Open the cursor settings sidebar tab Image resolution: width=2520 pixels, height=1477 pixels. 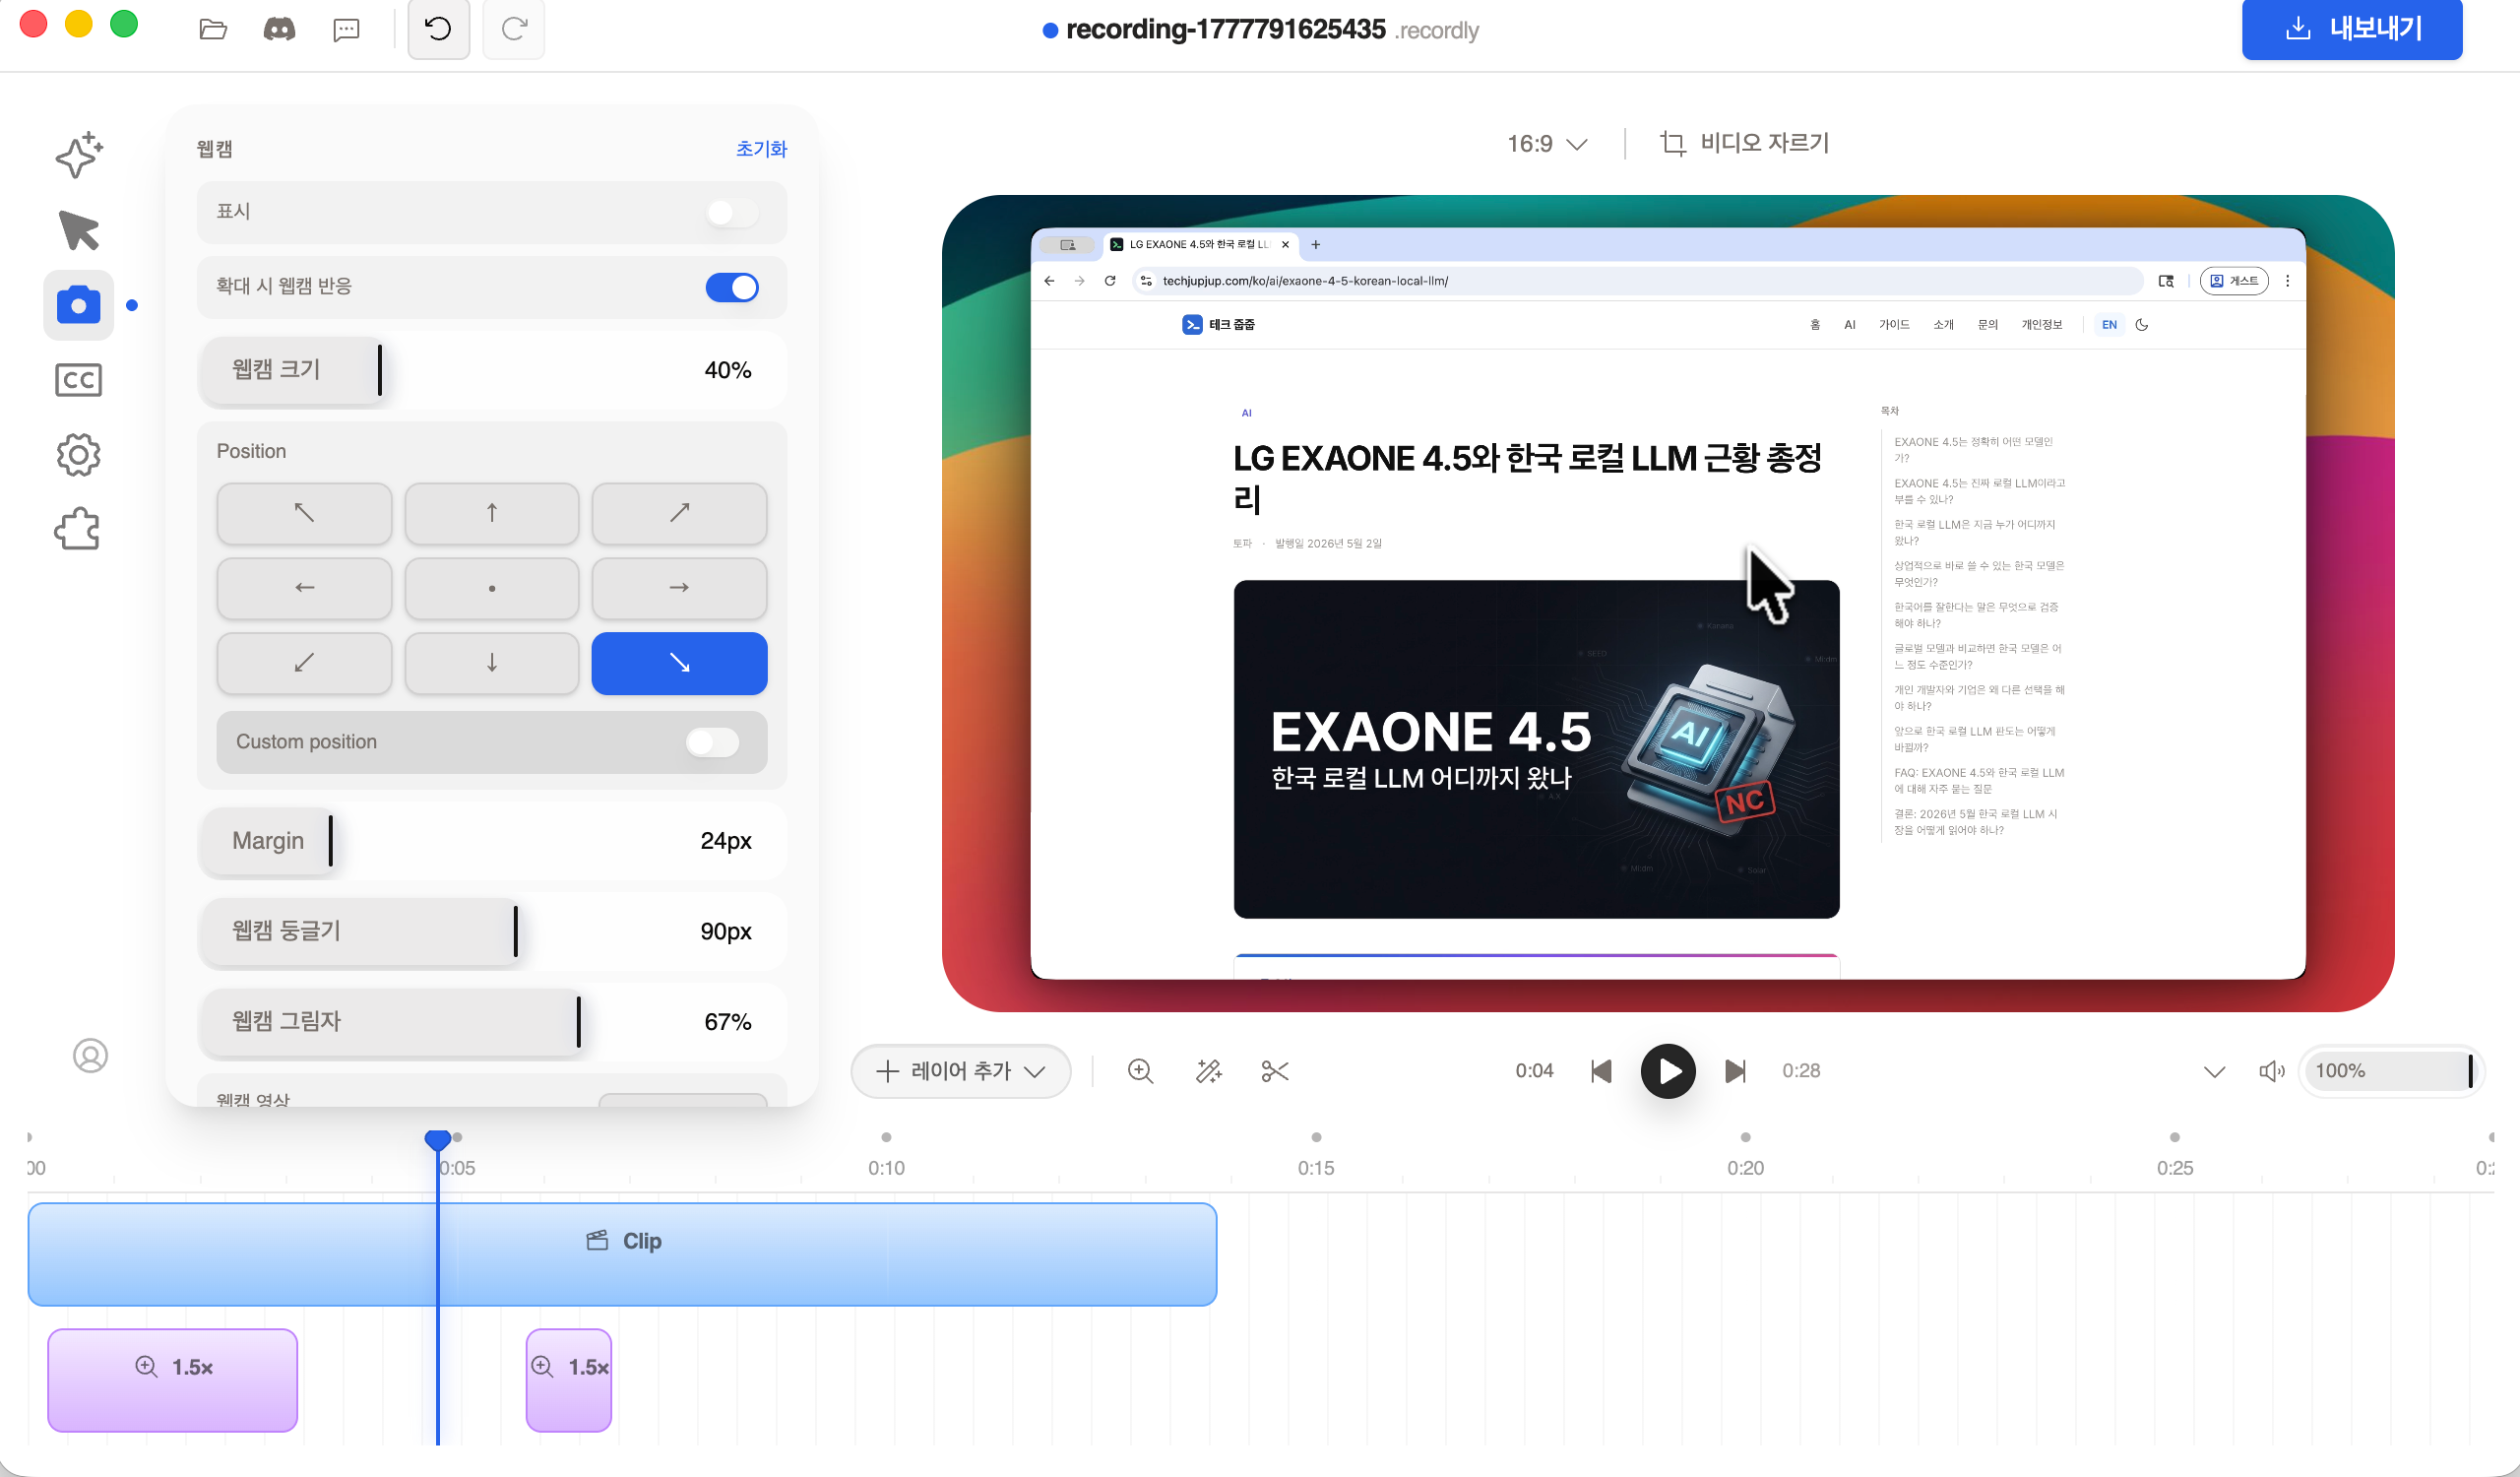tap(78, 230)
